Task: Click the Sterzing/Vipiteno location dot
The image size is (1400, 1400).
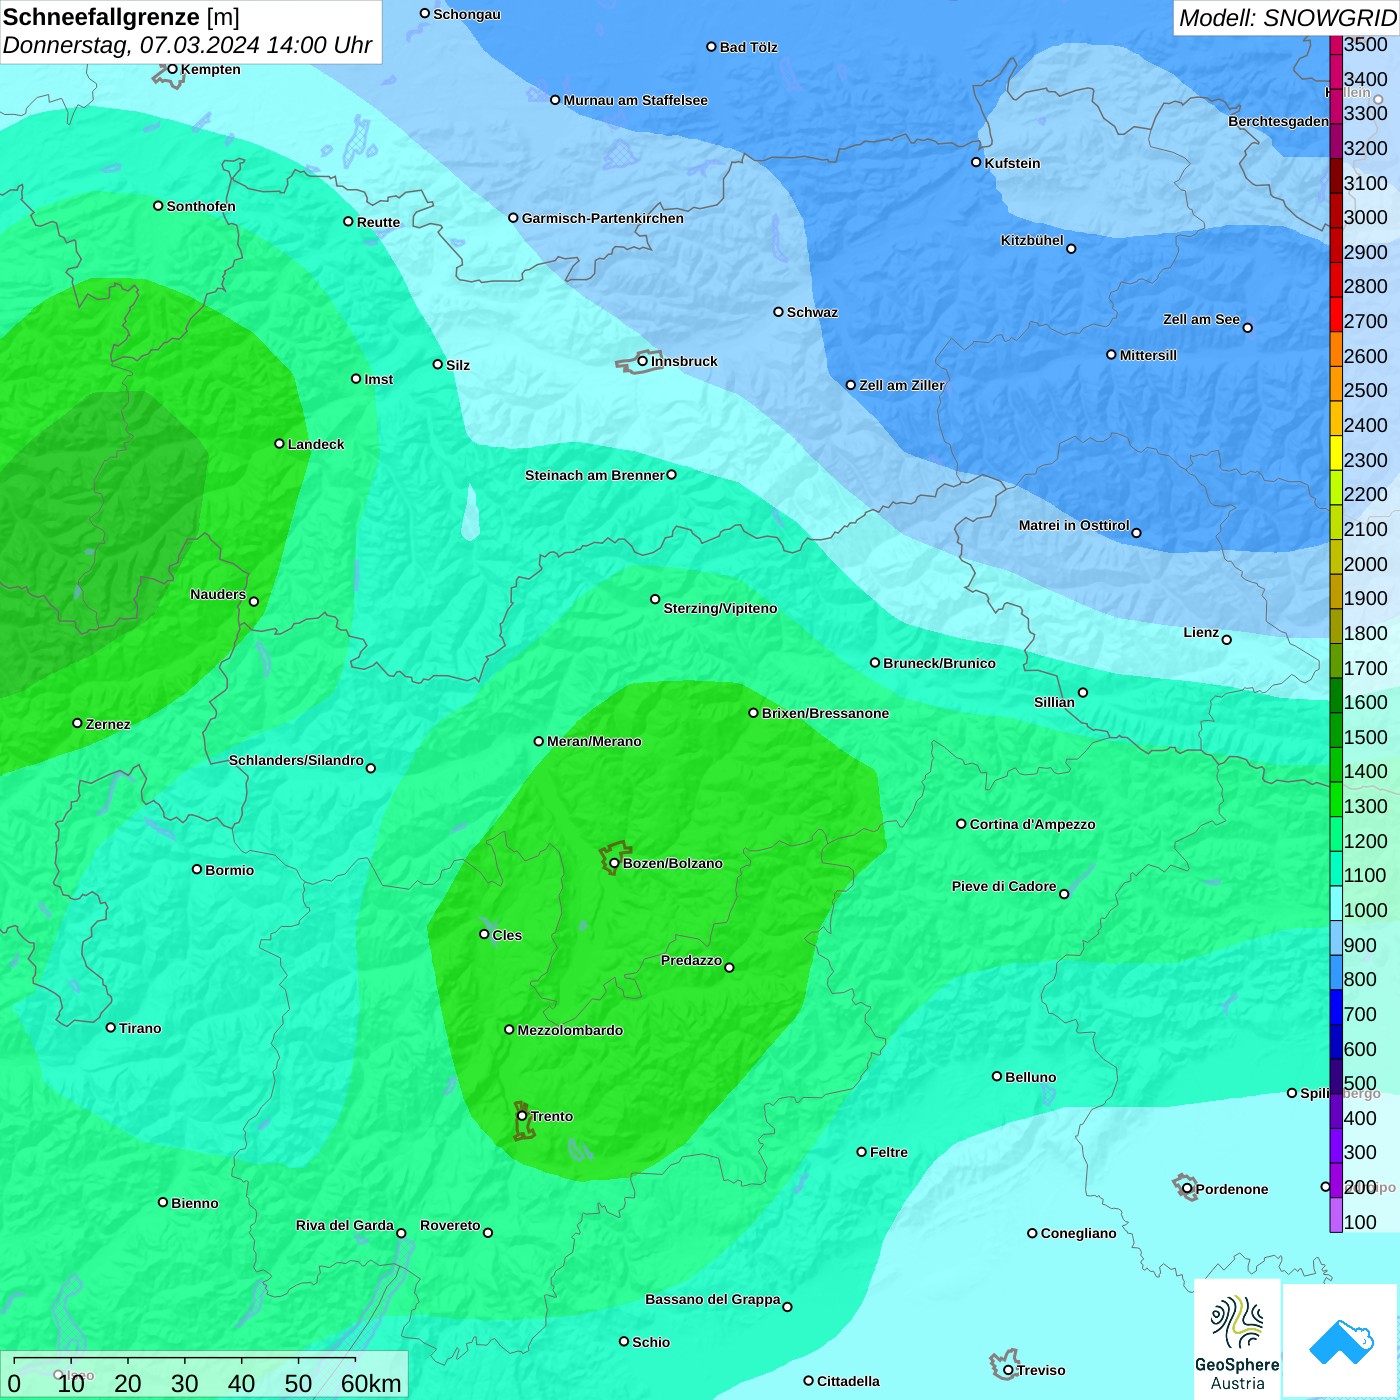Action: [655, 600]
